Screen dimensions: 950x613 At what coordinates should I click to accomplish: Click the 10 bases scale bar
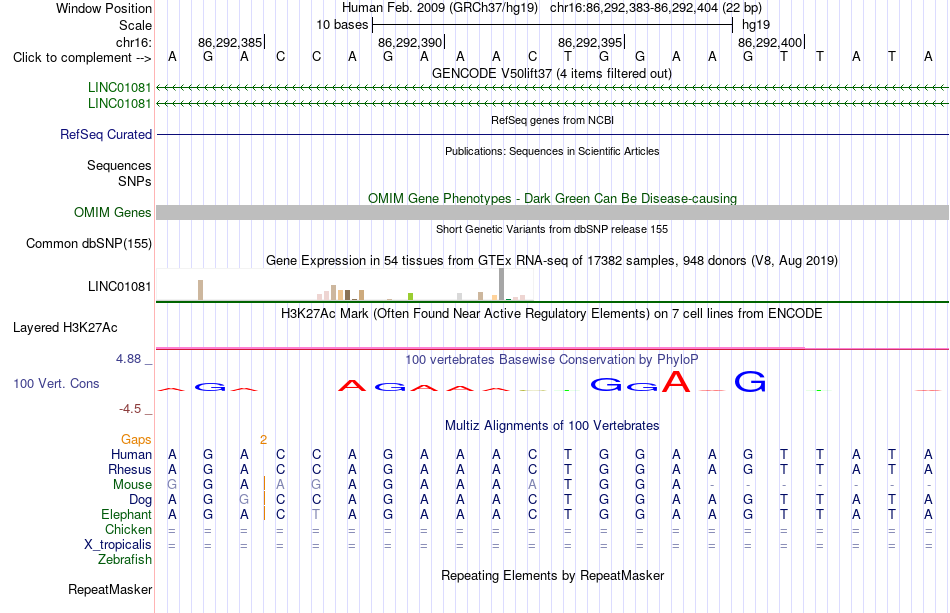(x=553, y=25)
